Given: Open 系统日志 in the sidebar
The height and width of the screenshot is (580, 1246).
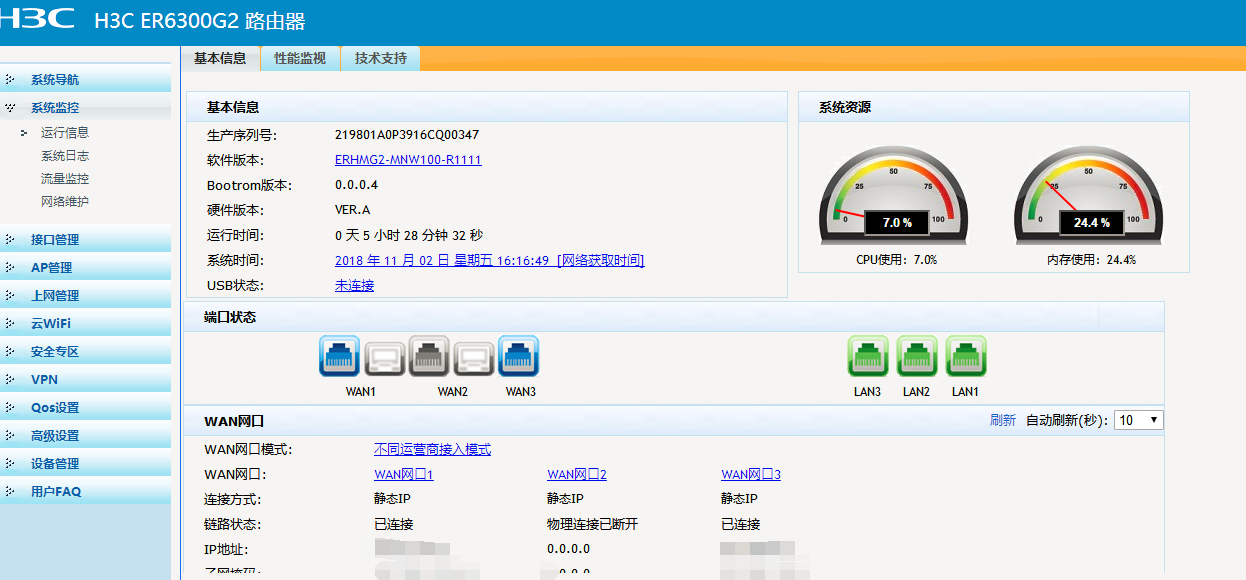Looking at the screenshot, I should (x=65, y=156).
